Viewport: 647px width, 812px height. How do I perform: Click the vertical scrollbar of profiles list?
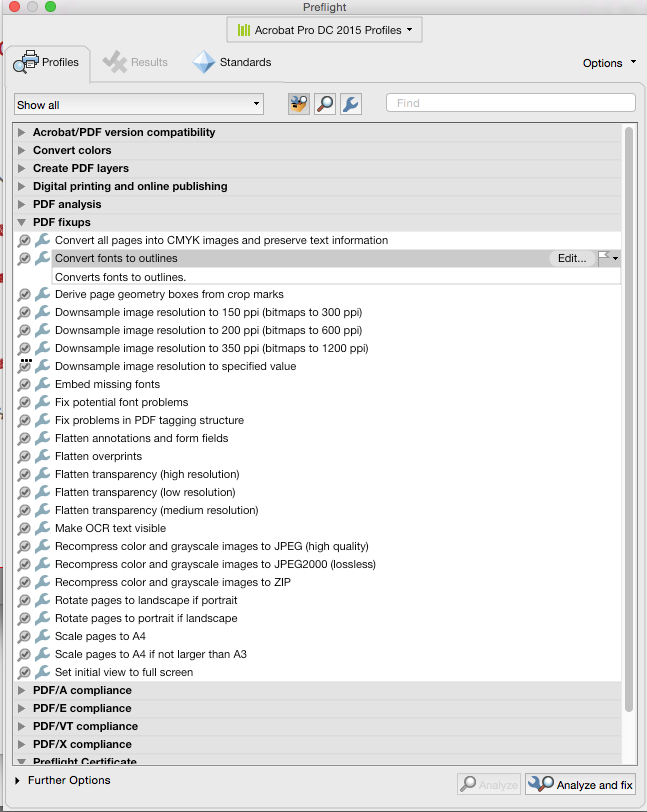tap(629, 419)
